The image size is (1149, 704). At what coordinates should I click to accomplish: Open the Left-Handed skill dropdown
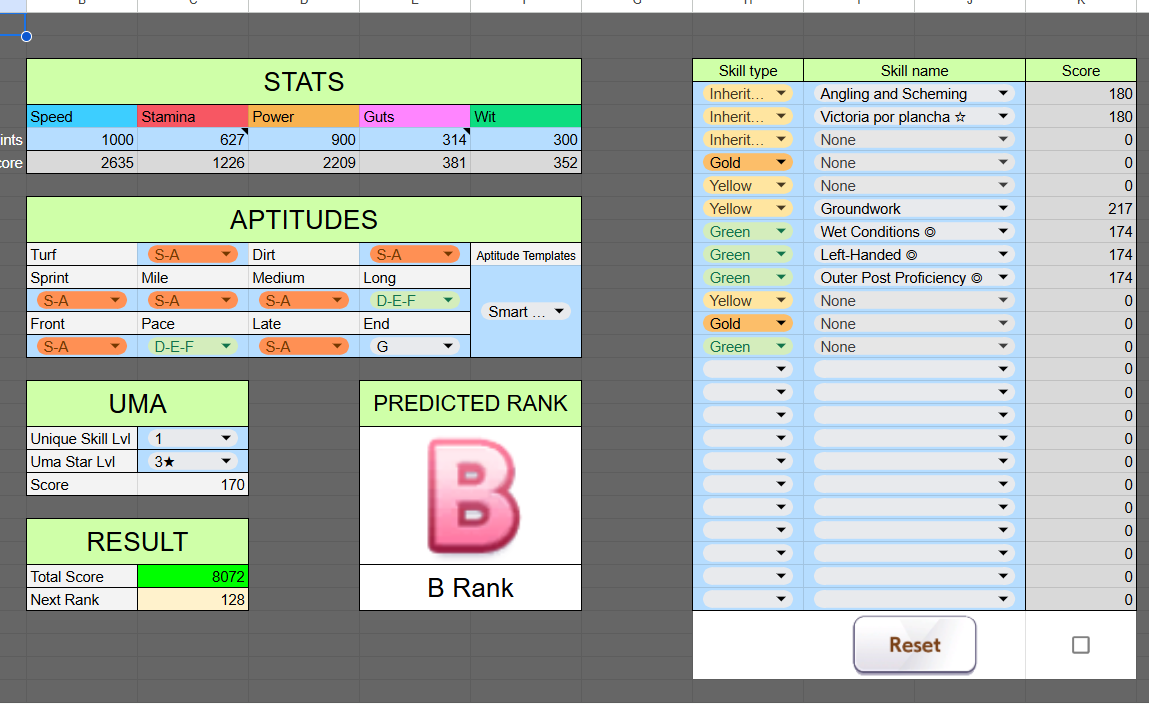(x=914, y=255)
